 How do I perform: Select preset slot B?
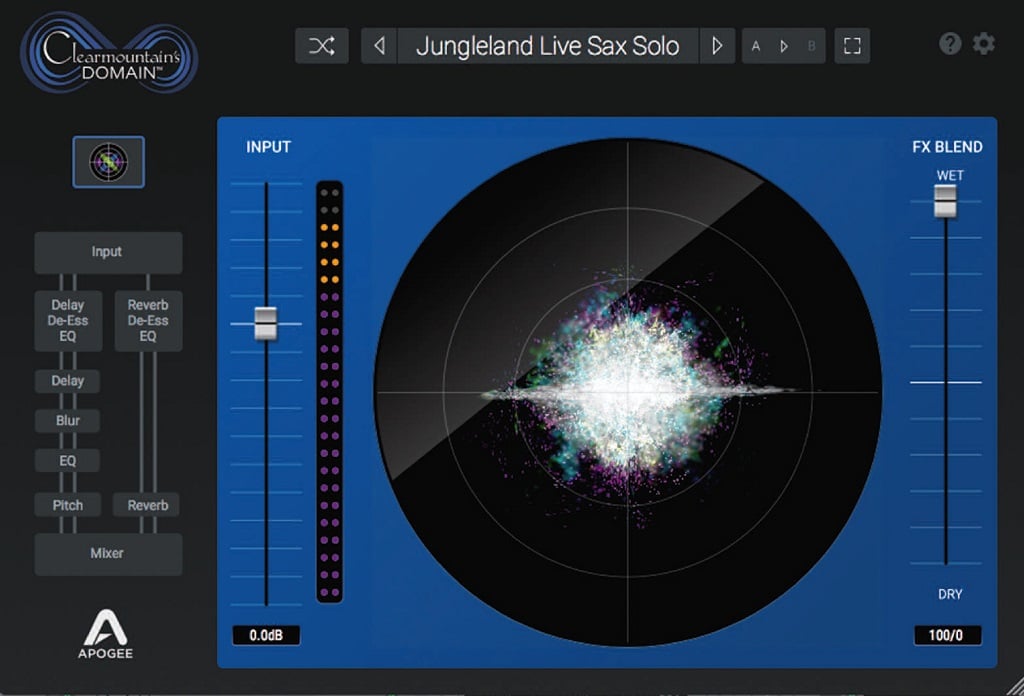[x=812, y=46]
